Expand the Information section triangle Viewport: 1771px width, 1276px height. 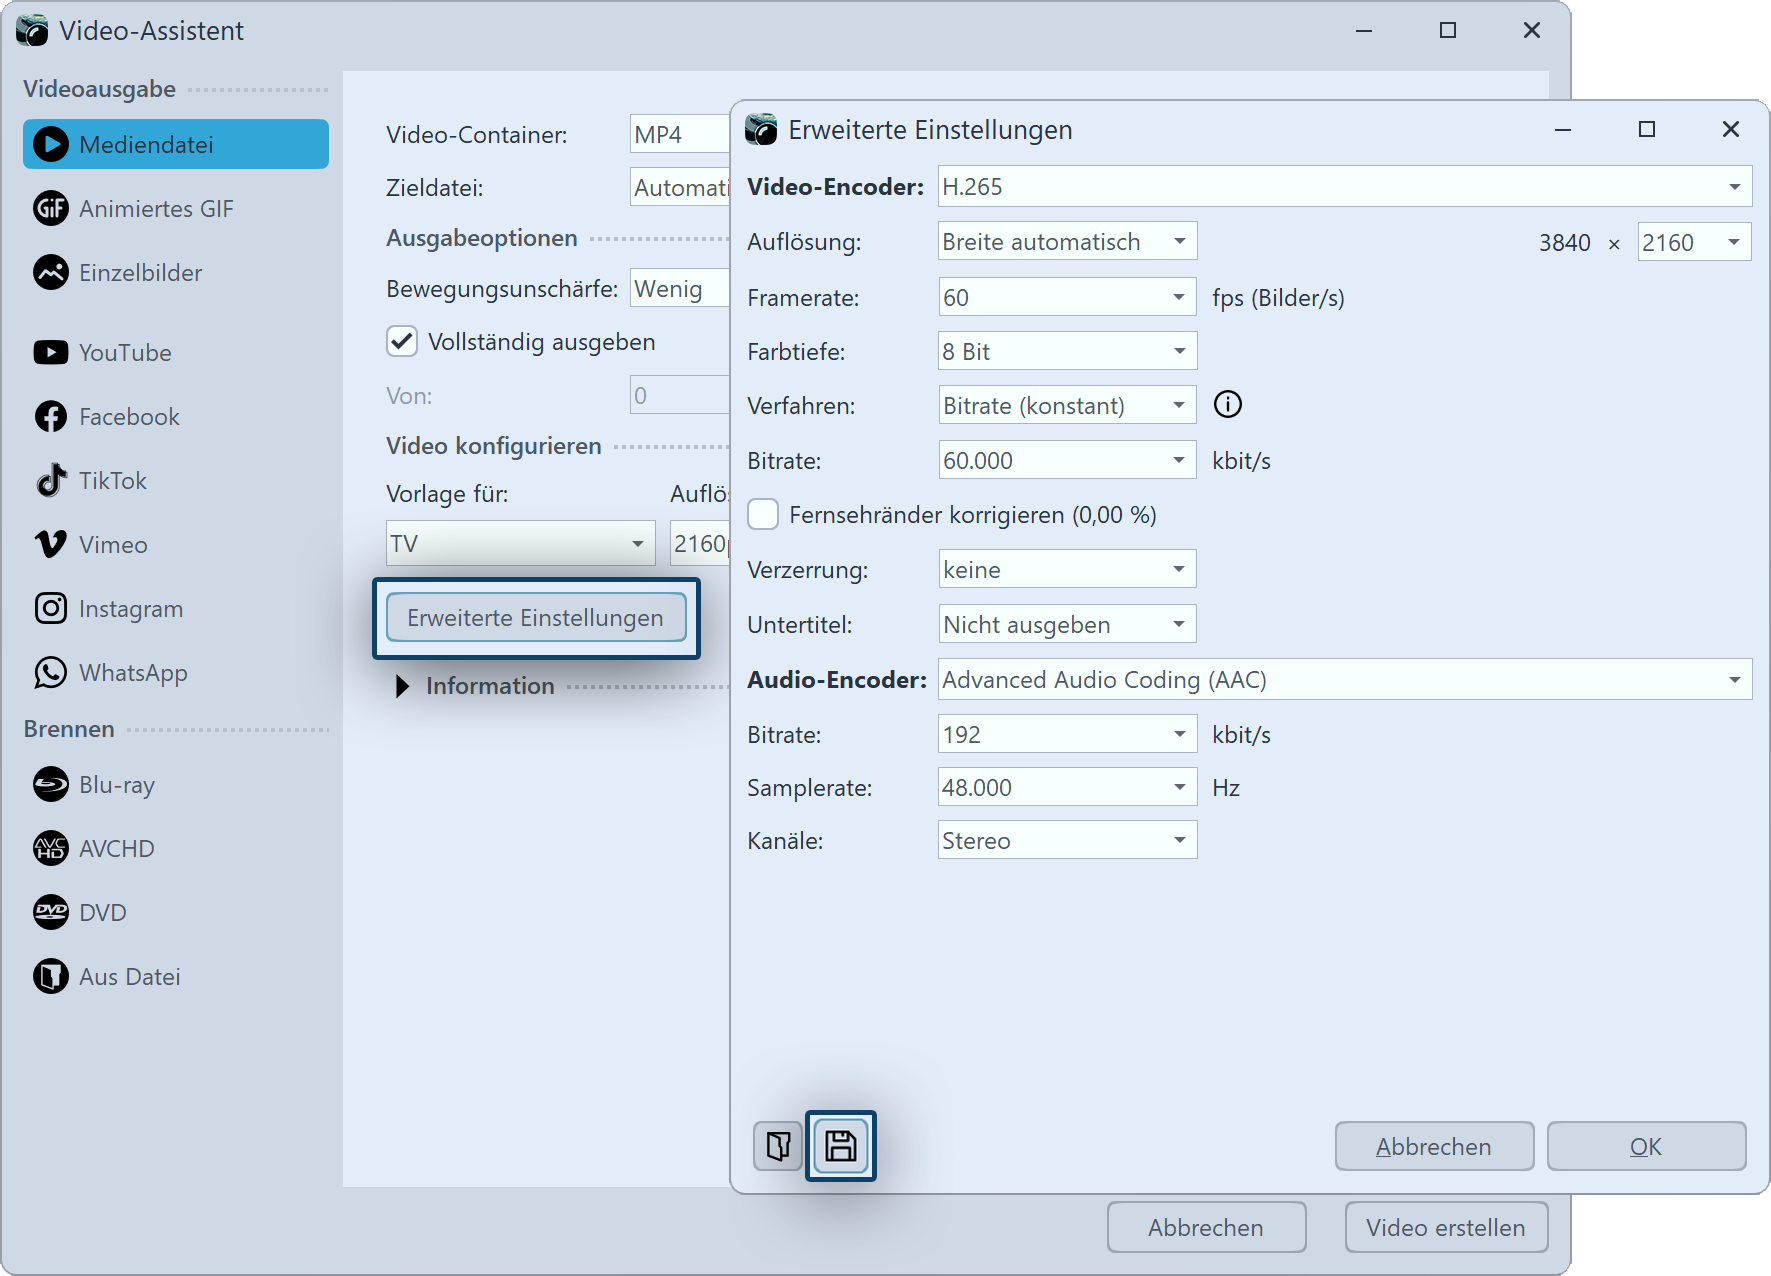(x=402, y=686)
